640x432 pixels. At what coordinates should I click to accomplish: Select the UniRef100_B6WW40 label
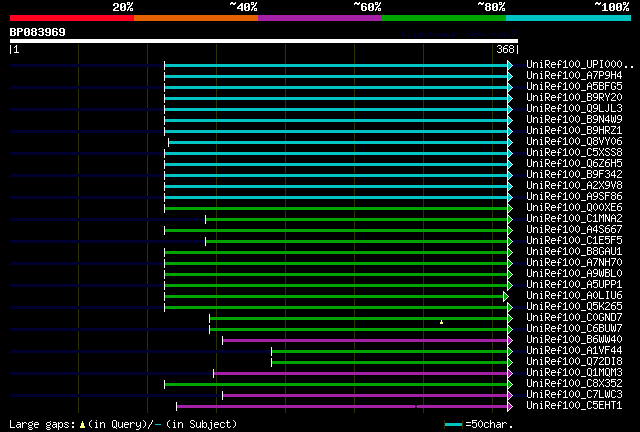point(574,340)
